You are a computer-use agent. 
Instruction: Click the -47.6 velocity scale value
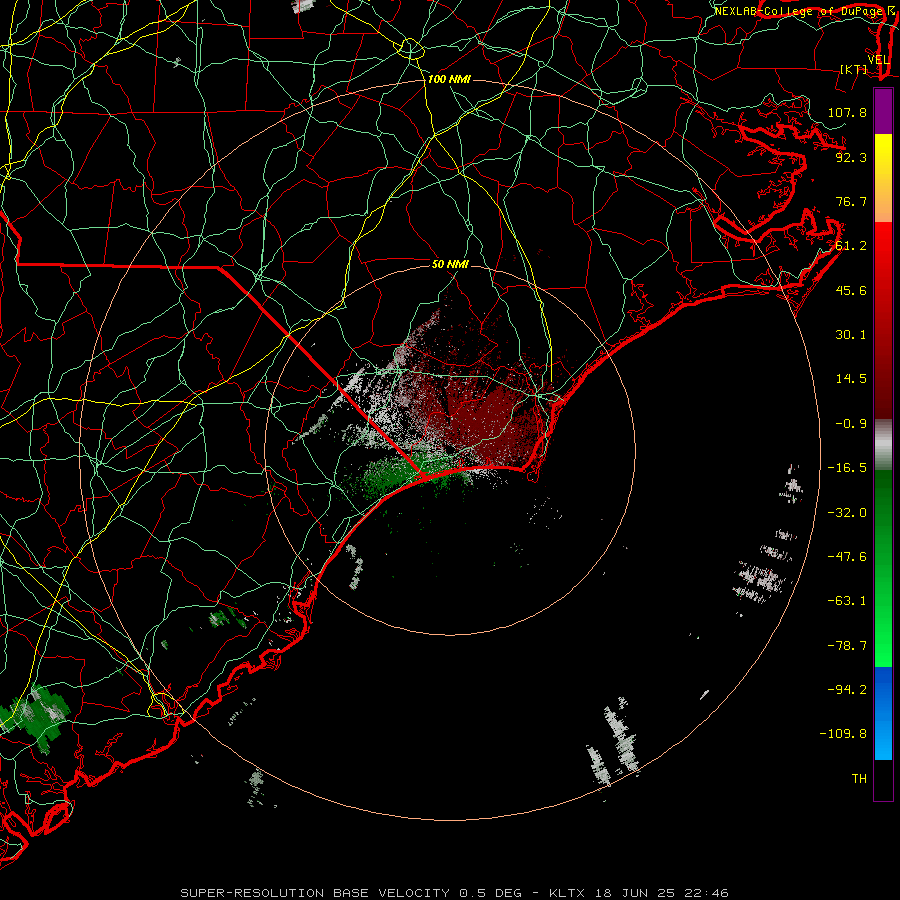[847, 557]
